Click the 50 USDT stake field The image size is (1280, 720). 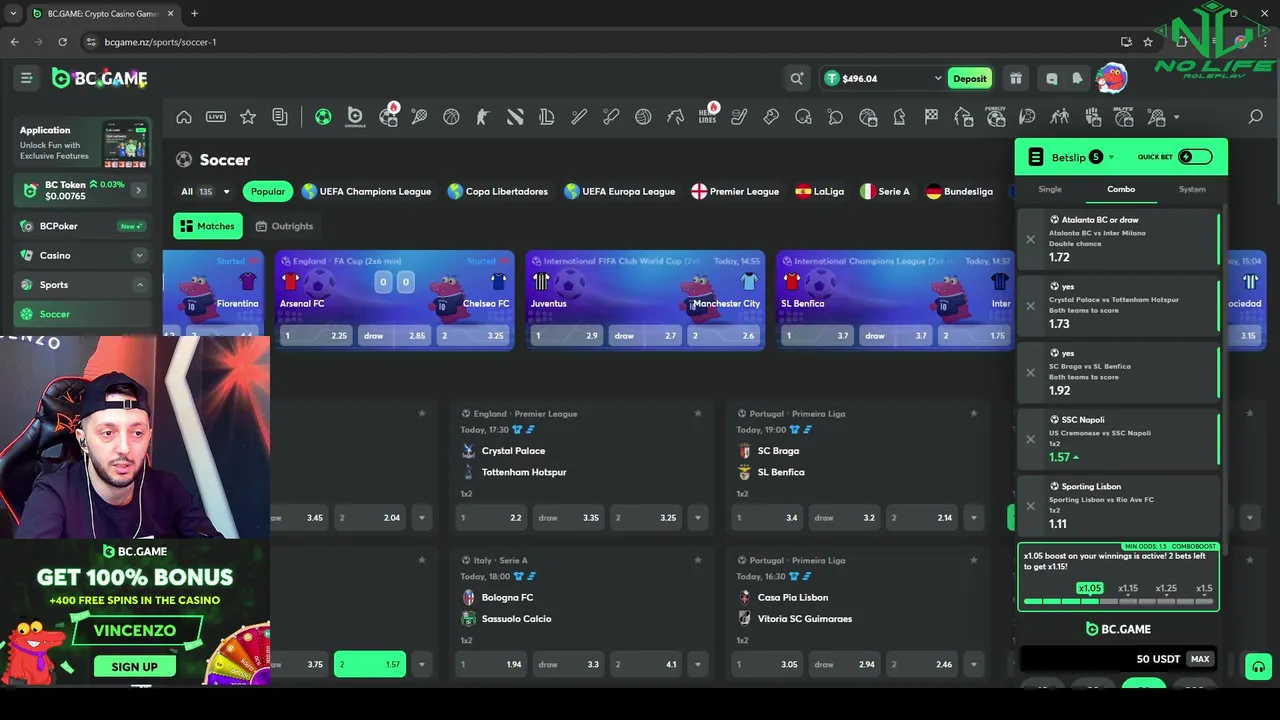pos(1118,659)
